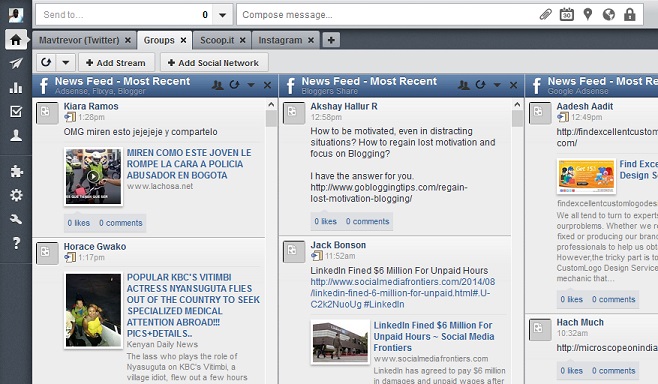Click the share icon under Horace Gwako
This screenshot has width=658, height=384.
70,257
